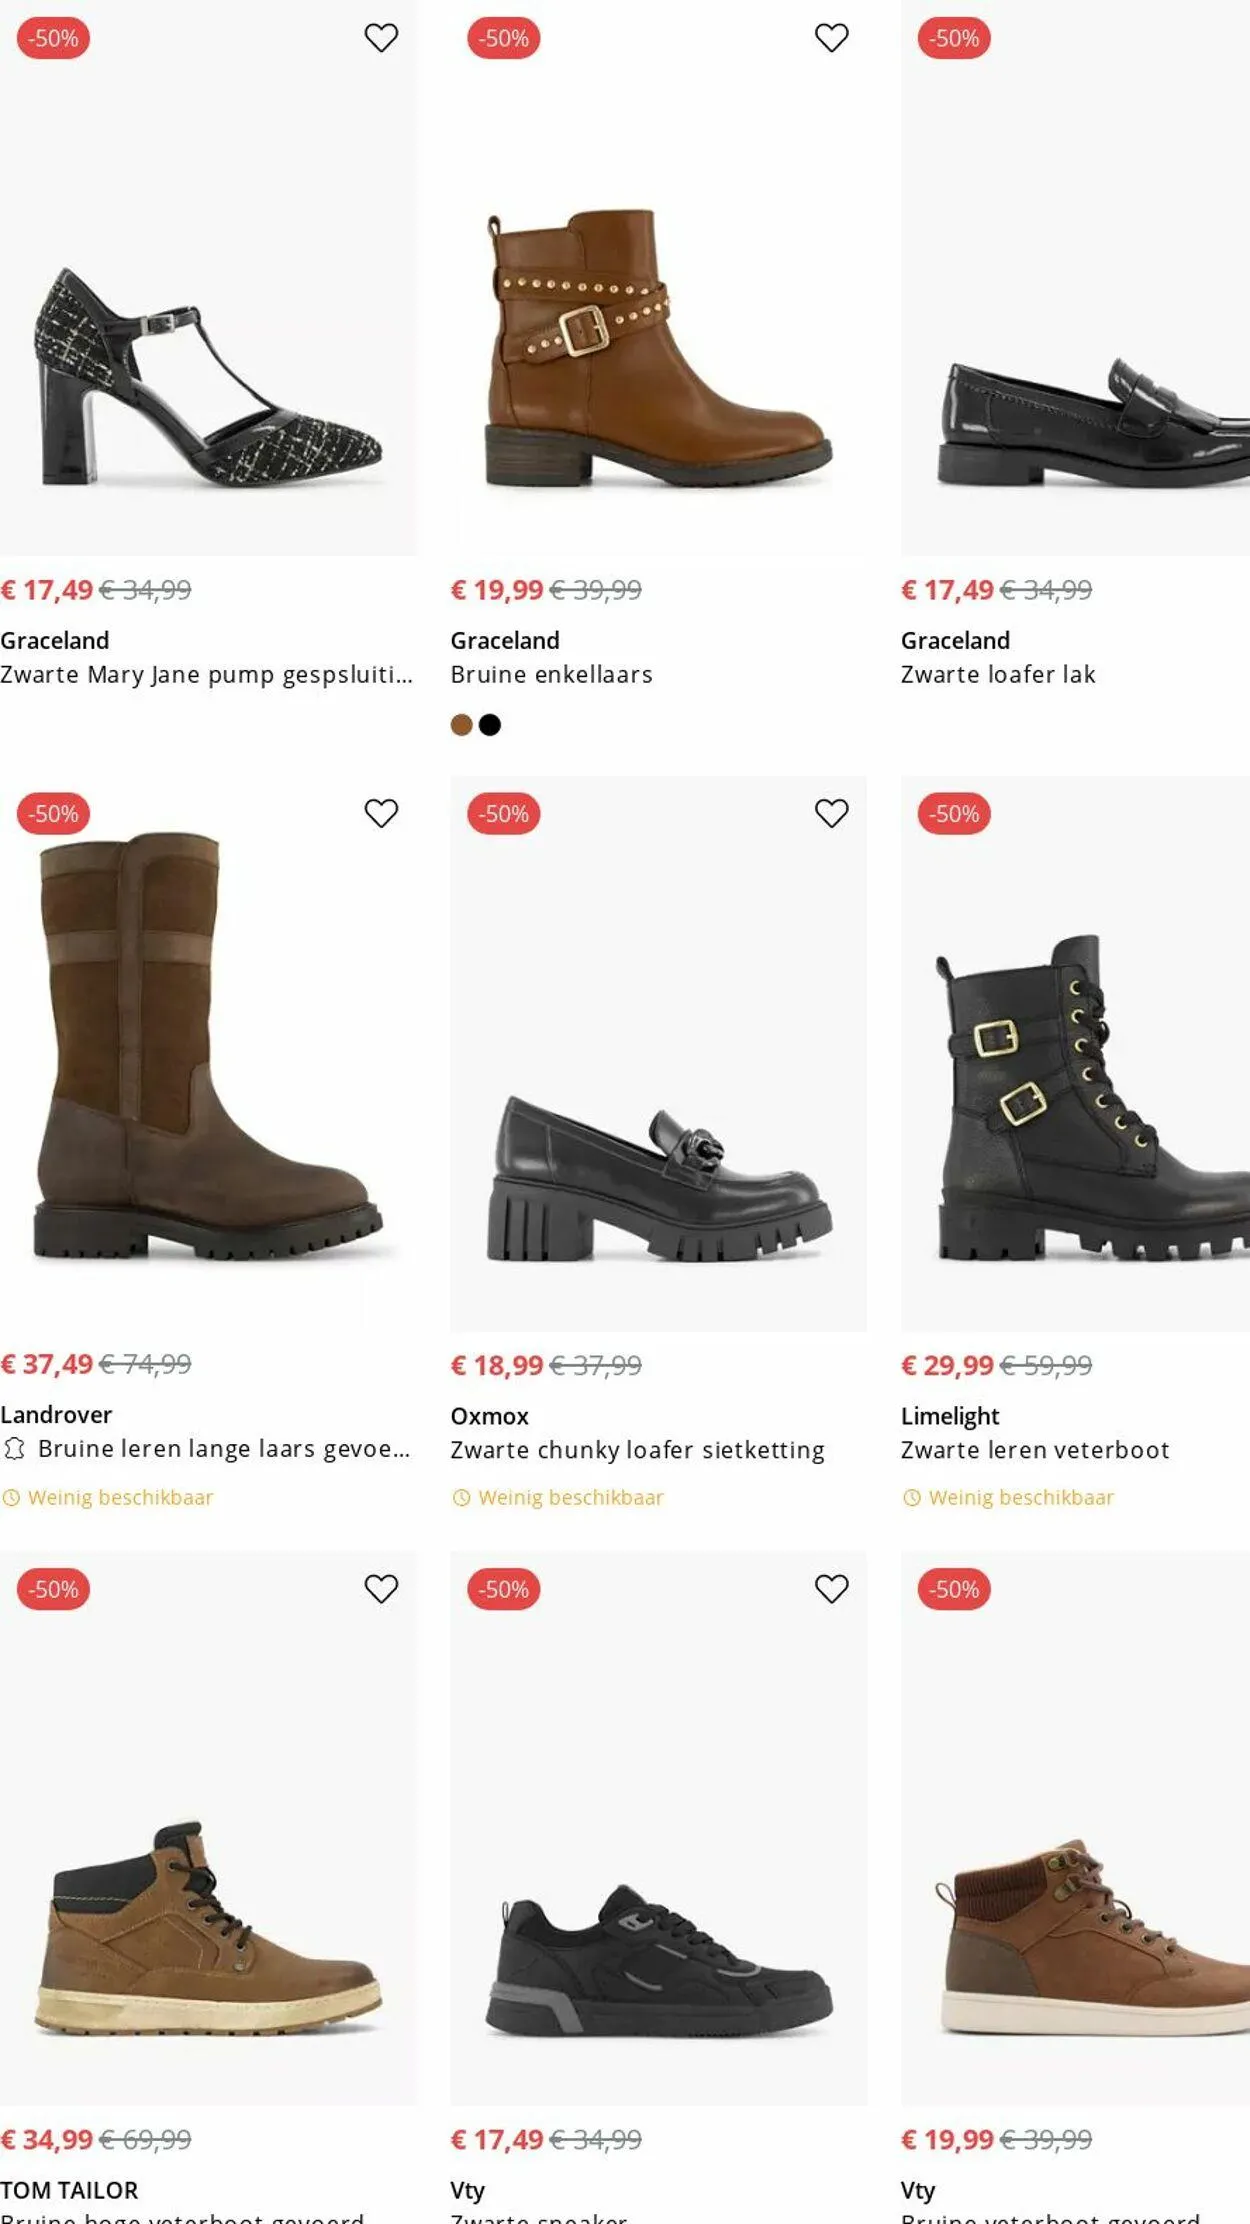Favorite the Bruine enkellaars heart icon
The height and width of the screenshot is (2224, 1250).
point(831,38)
